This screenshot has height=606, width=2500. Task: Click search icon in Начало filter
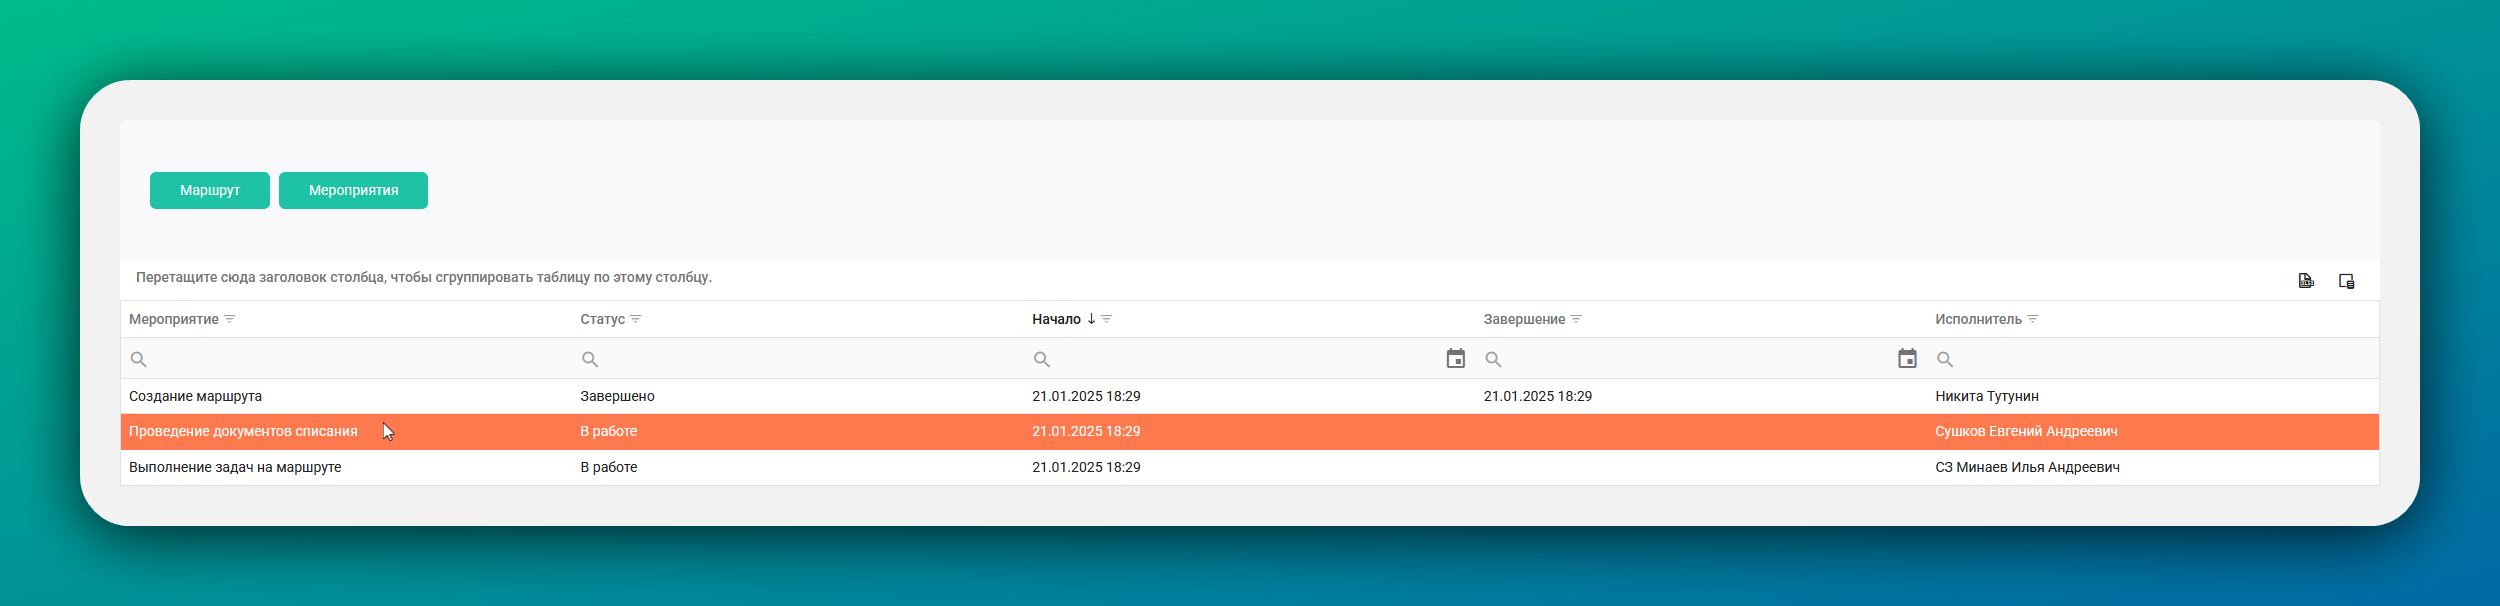tap(1042, 359)
